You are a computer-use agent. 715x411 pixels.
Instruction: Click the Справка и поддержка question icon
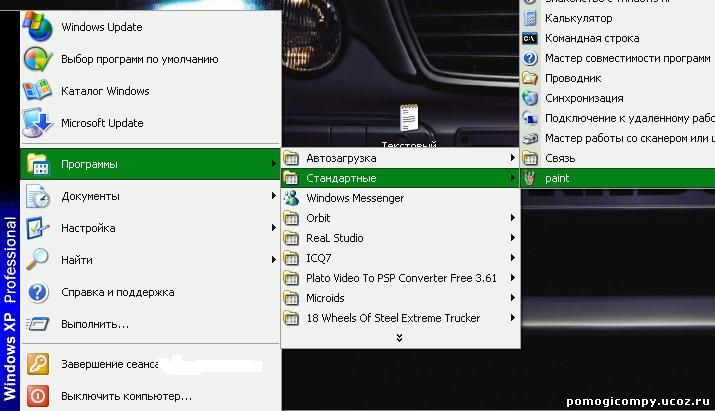37,292
